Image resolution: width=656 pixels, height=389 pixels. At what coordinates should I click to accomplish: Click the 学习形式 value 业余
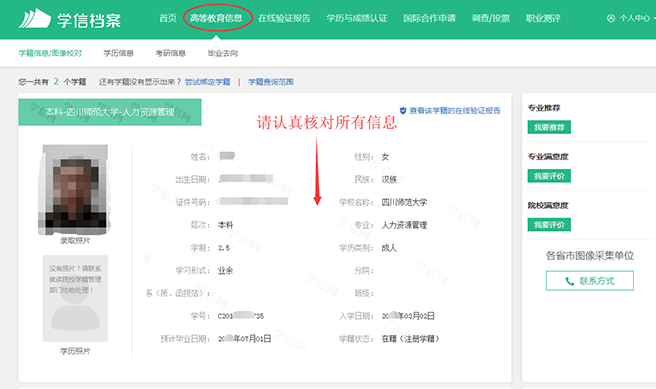(226, 271)
